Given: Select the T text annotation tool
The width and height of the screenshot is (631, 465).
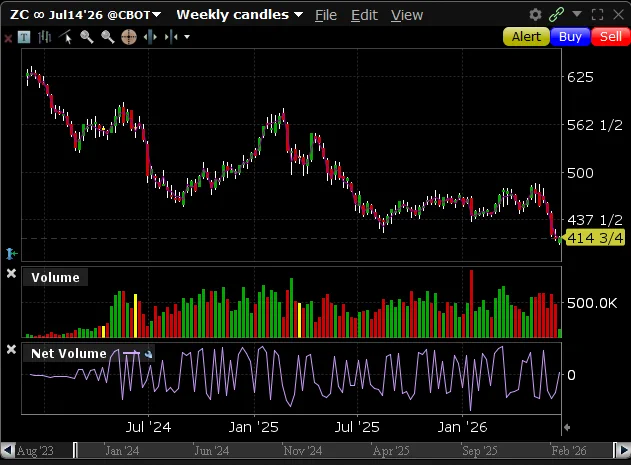Looking at the screenshot, I should pos(24,37).
